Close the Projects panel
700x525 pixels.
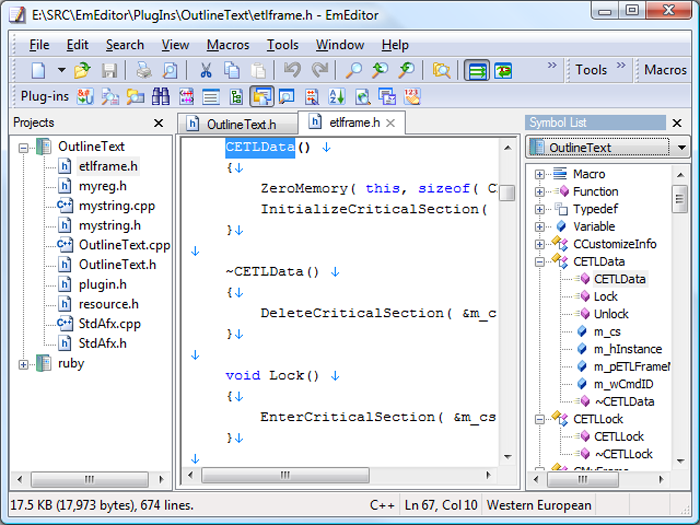[x=158, y=123]
